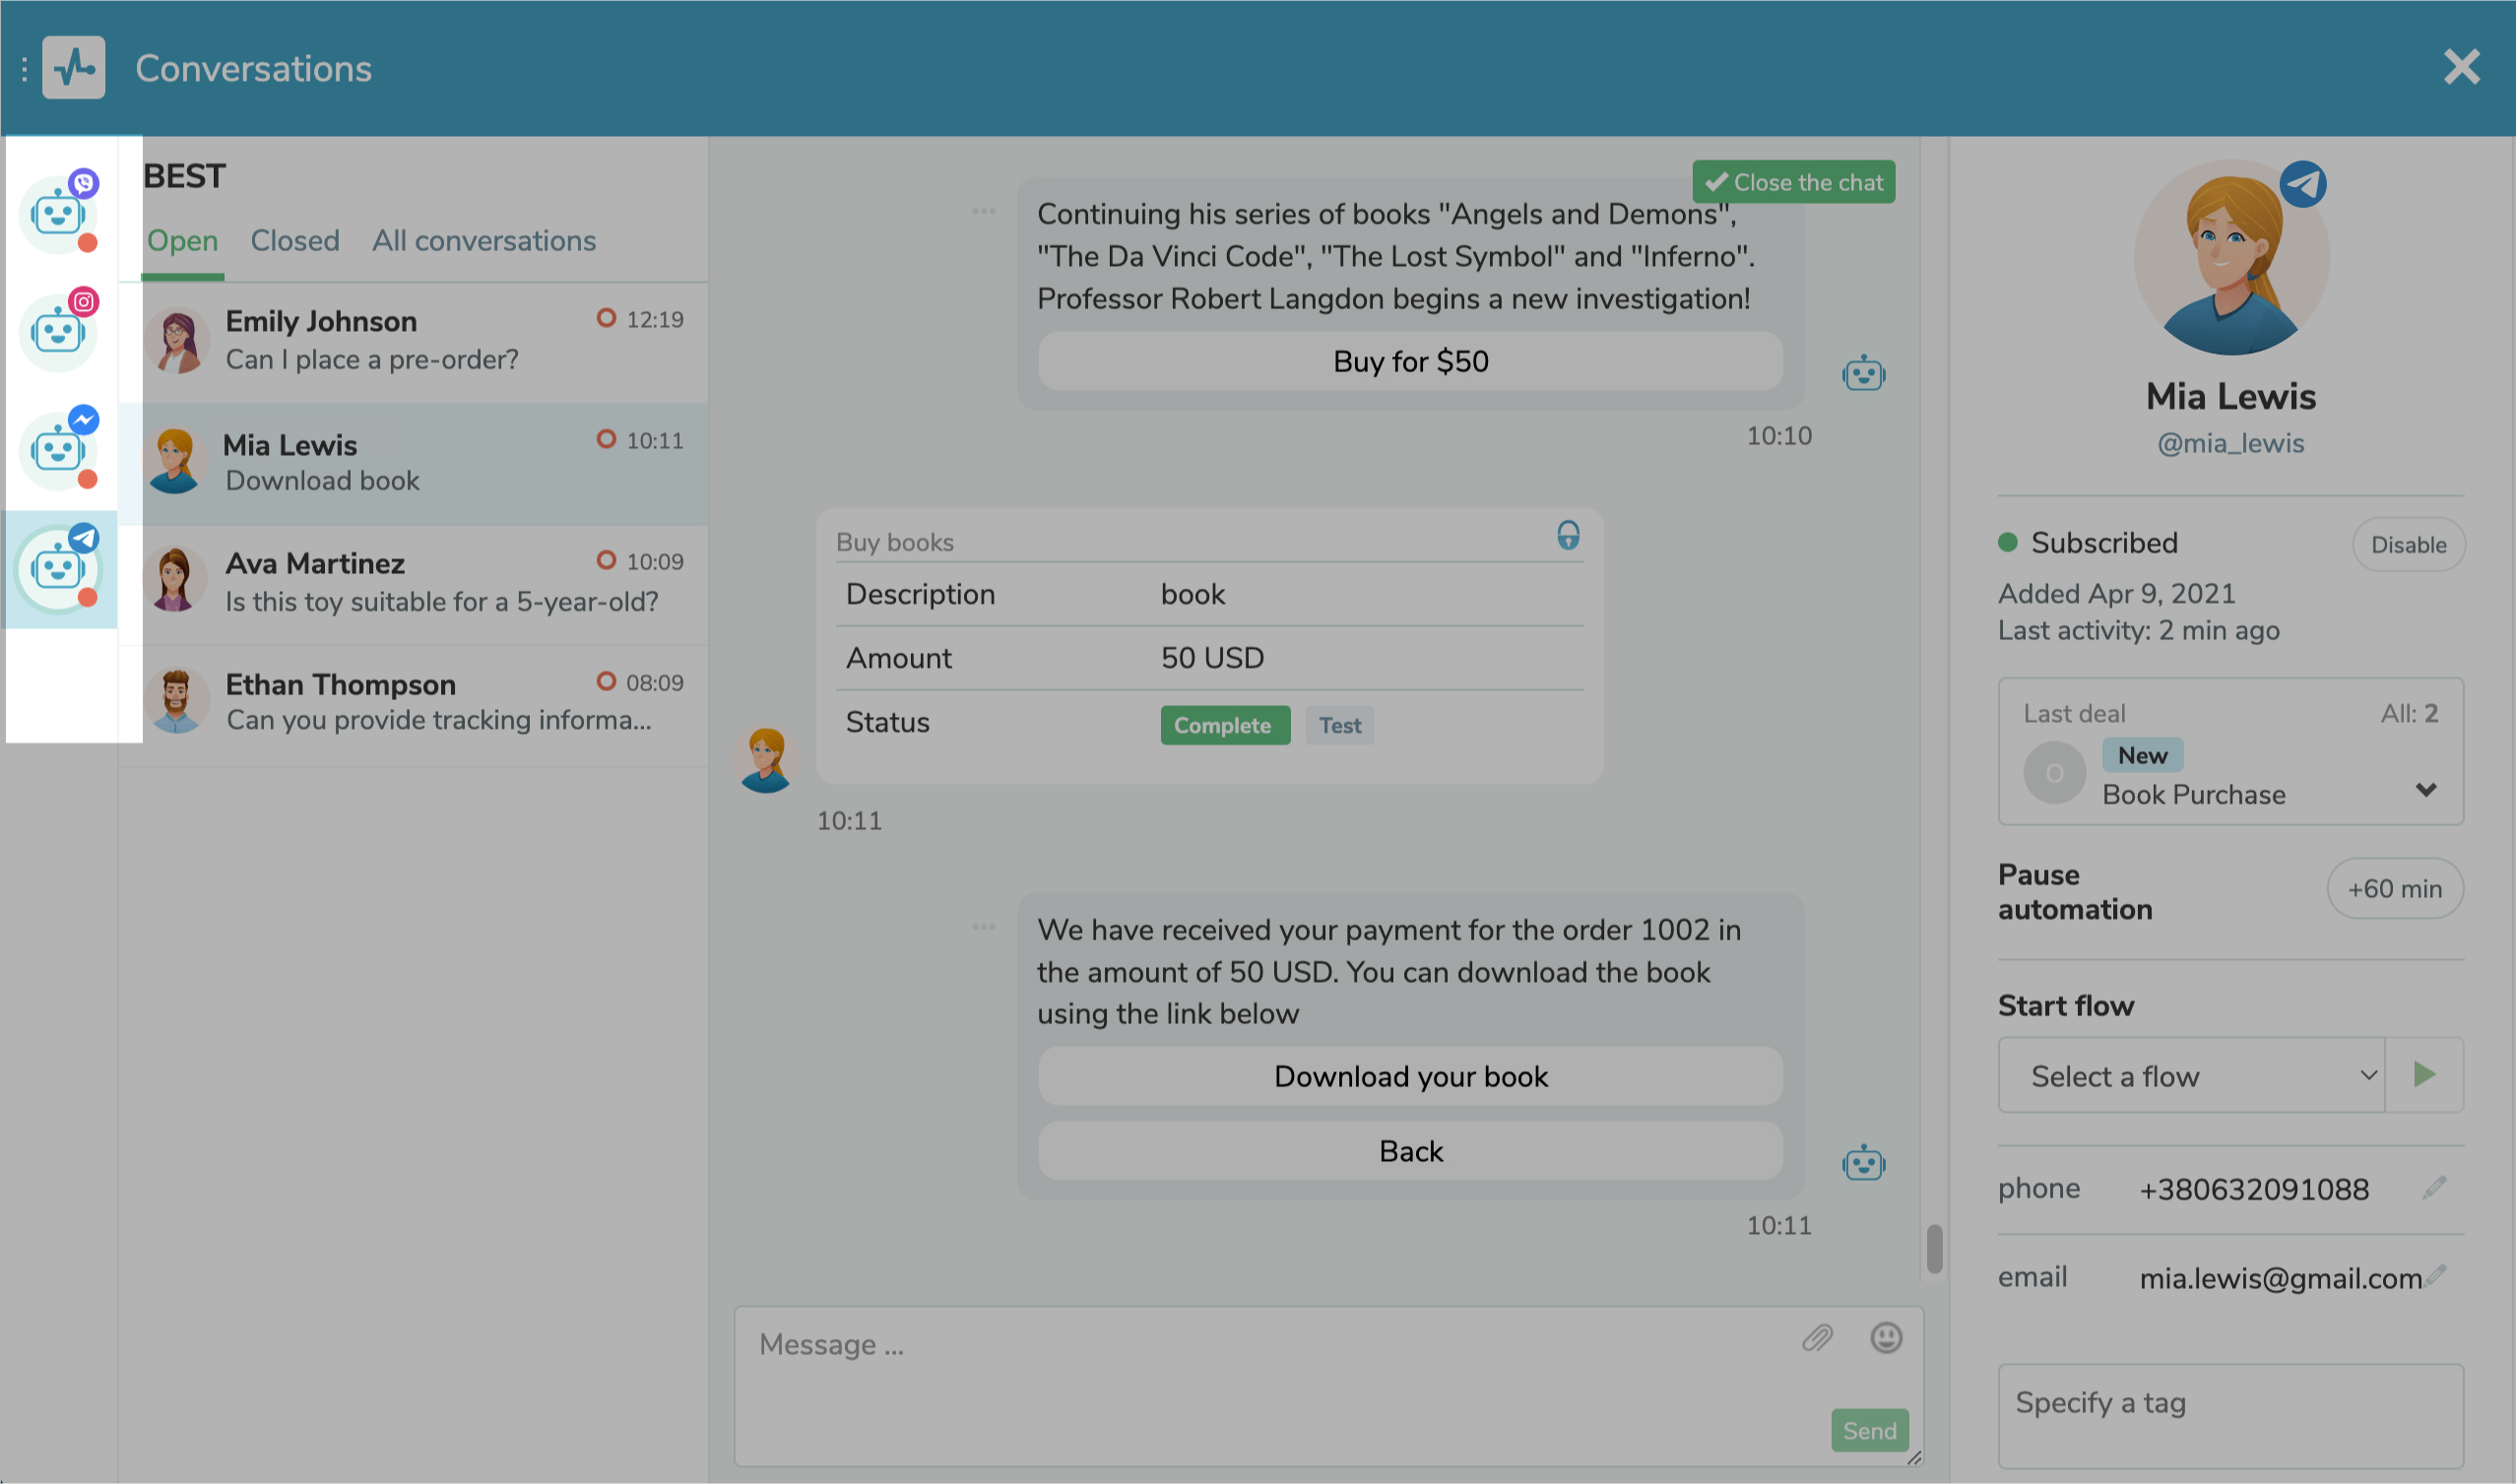Toggle the Subscribed status with Disable button
Viewport: 2516px width, 1484px height.
coord(2407,545)
